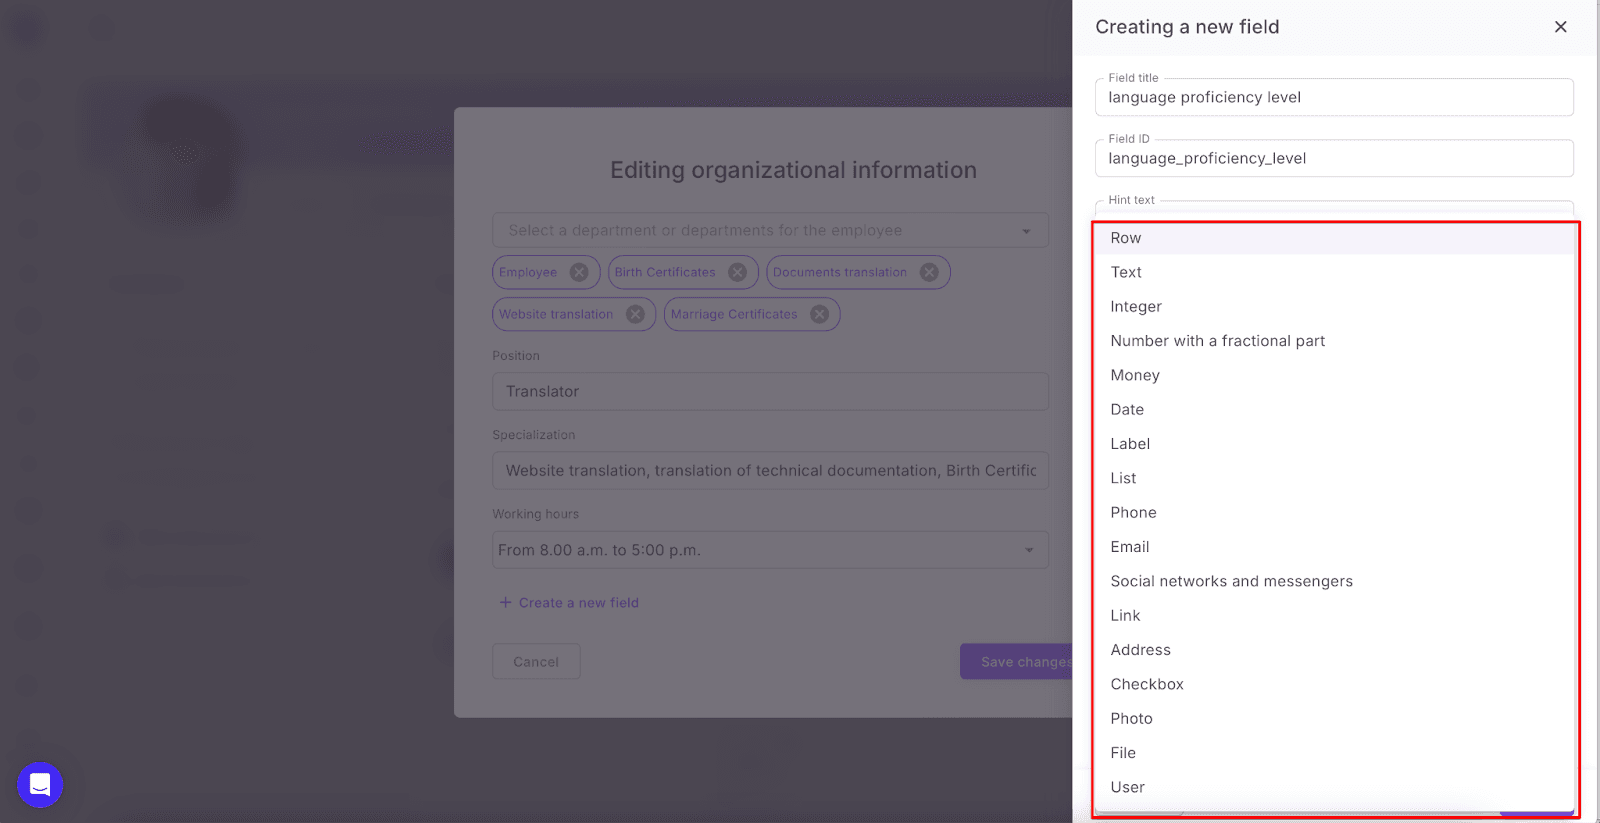
Task: Pick the Date field type
Action: coord(1126,409)
